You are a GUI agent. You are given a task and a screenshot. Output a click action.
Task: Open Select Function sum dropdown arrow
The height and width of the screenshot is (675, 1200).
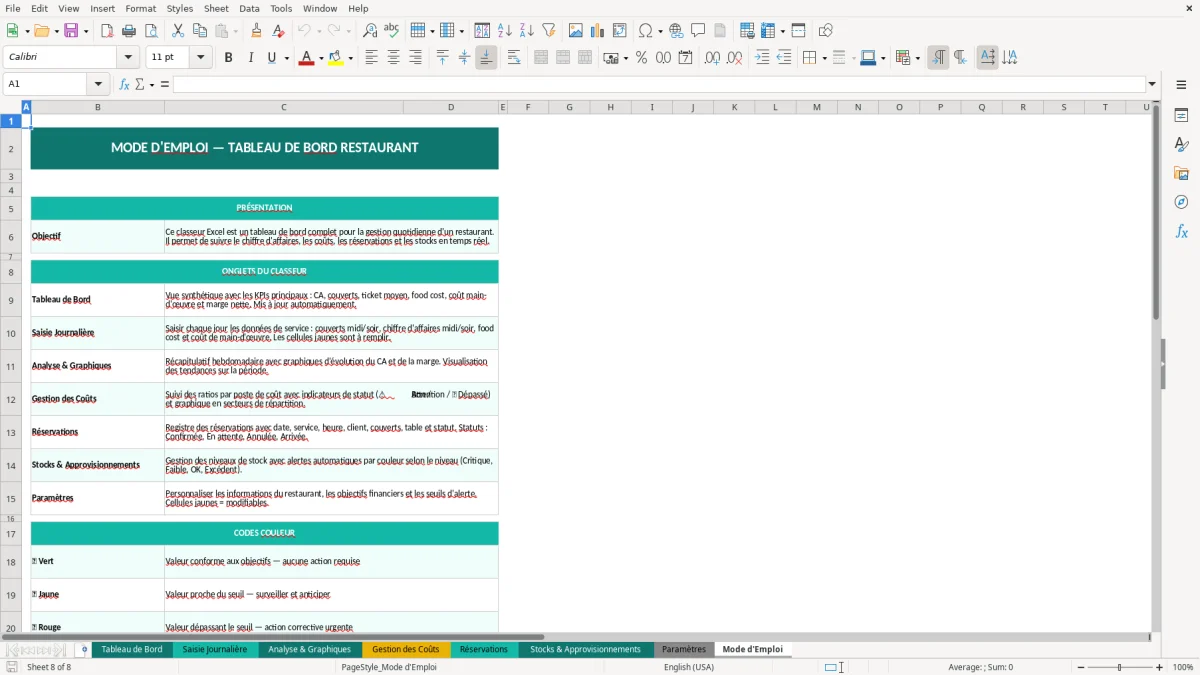coord(152,84)
